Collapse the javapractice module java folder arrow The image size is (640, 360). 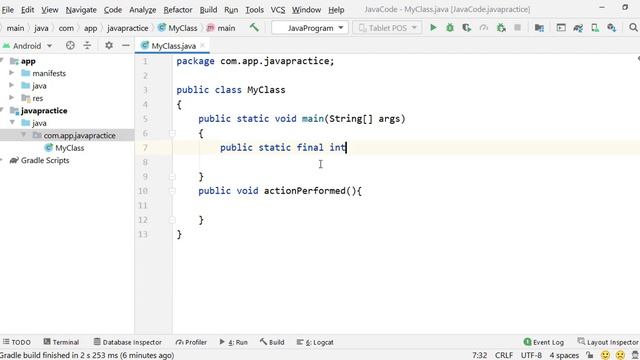[12, 122]
